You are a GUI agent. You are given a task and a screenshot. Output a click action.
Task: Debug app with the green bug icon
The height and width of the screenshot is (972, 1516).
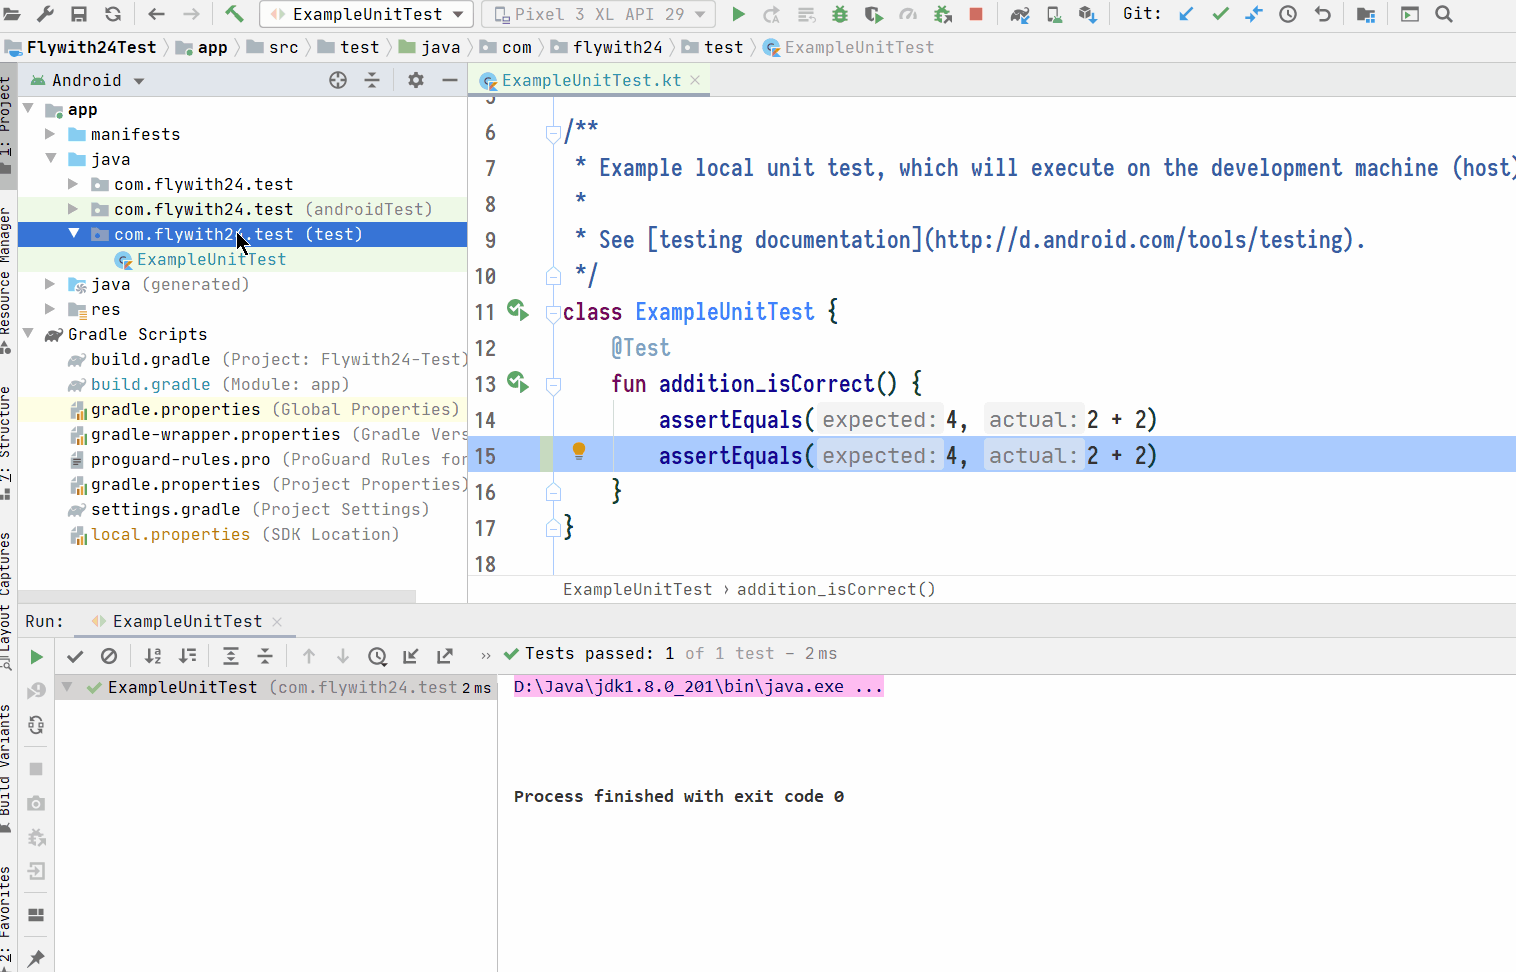click(840, 14)
